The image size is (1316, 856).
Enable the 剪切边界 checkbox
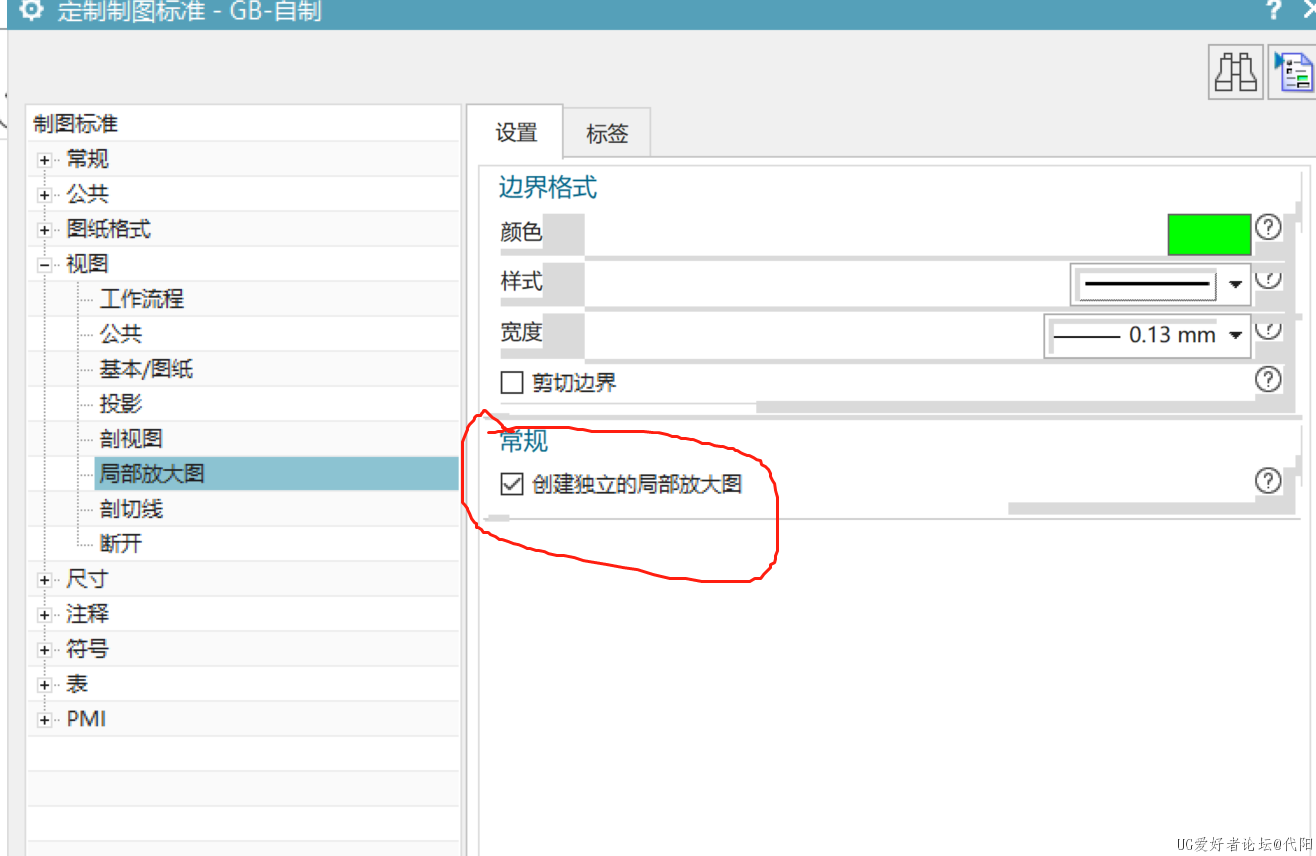[x=512, y=382]
